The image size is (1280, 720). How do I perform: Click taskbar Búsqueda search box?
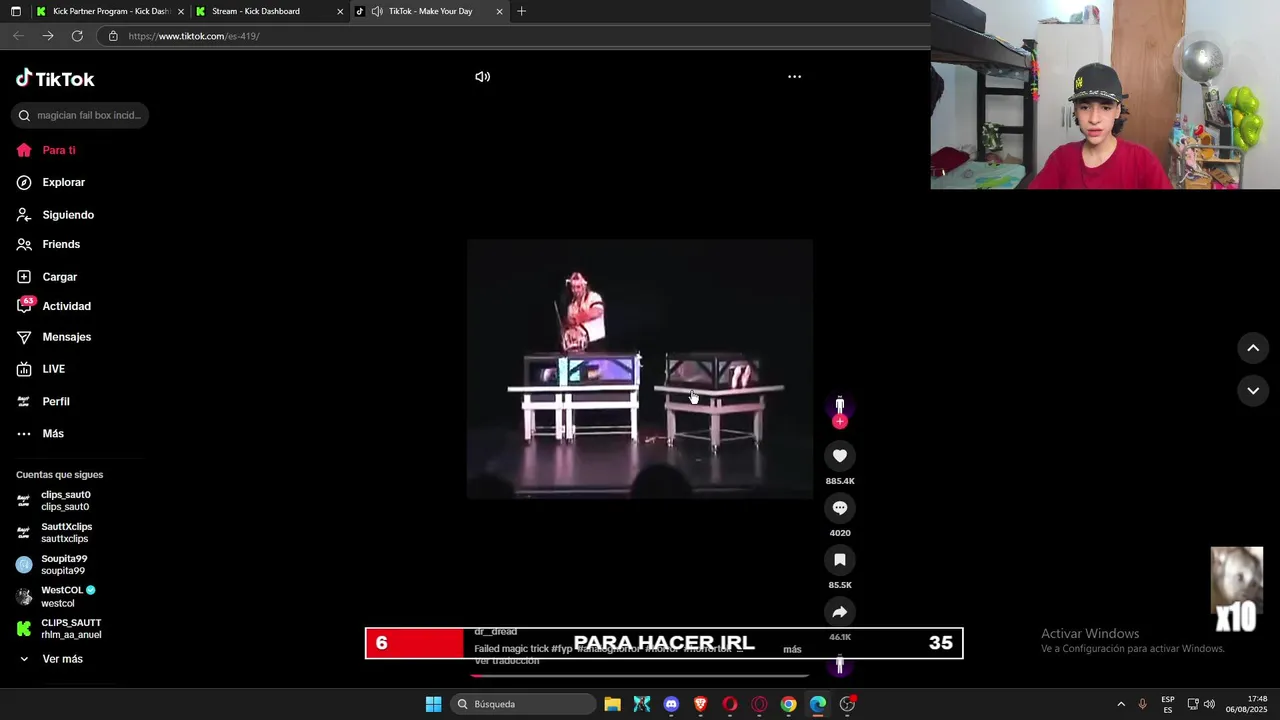coord(522,704)
